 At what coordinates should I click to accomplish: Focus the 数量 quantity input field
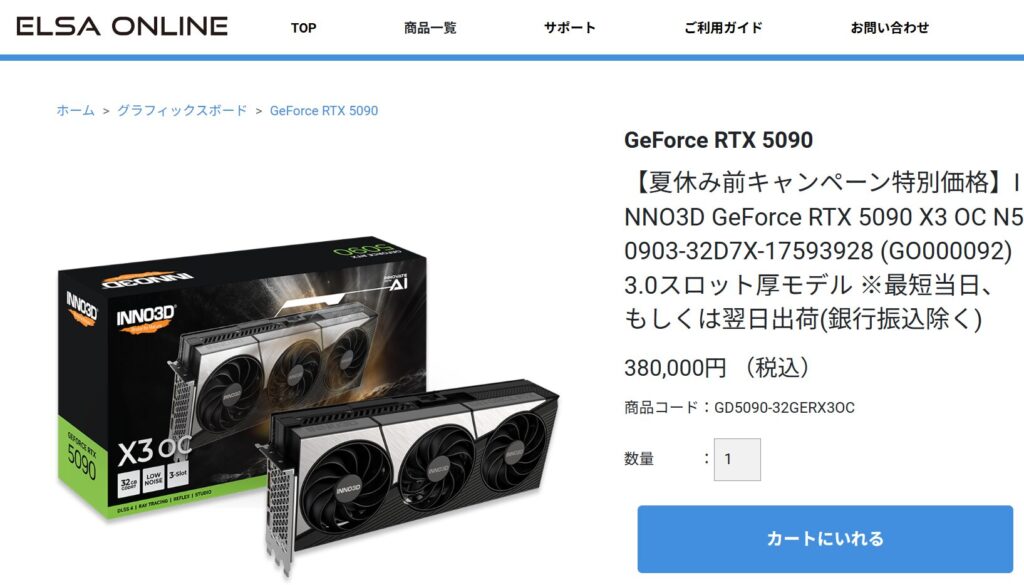click(737, 460)
